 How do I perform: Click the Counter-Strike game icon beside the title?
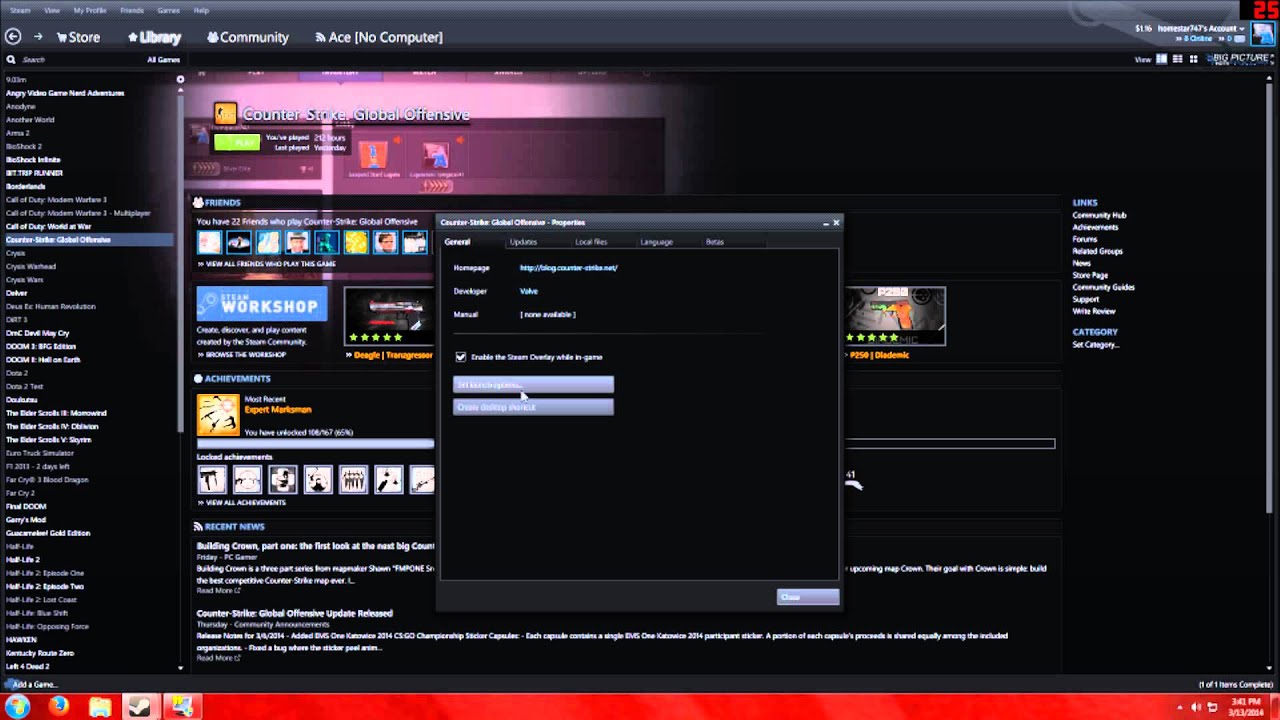226,114
